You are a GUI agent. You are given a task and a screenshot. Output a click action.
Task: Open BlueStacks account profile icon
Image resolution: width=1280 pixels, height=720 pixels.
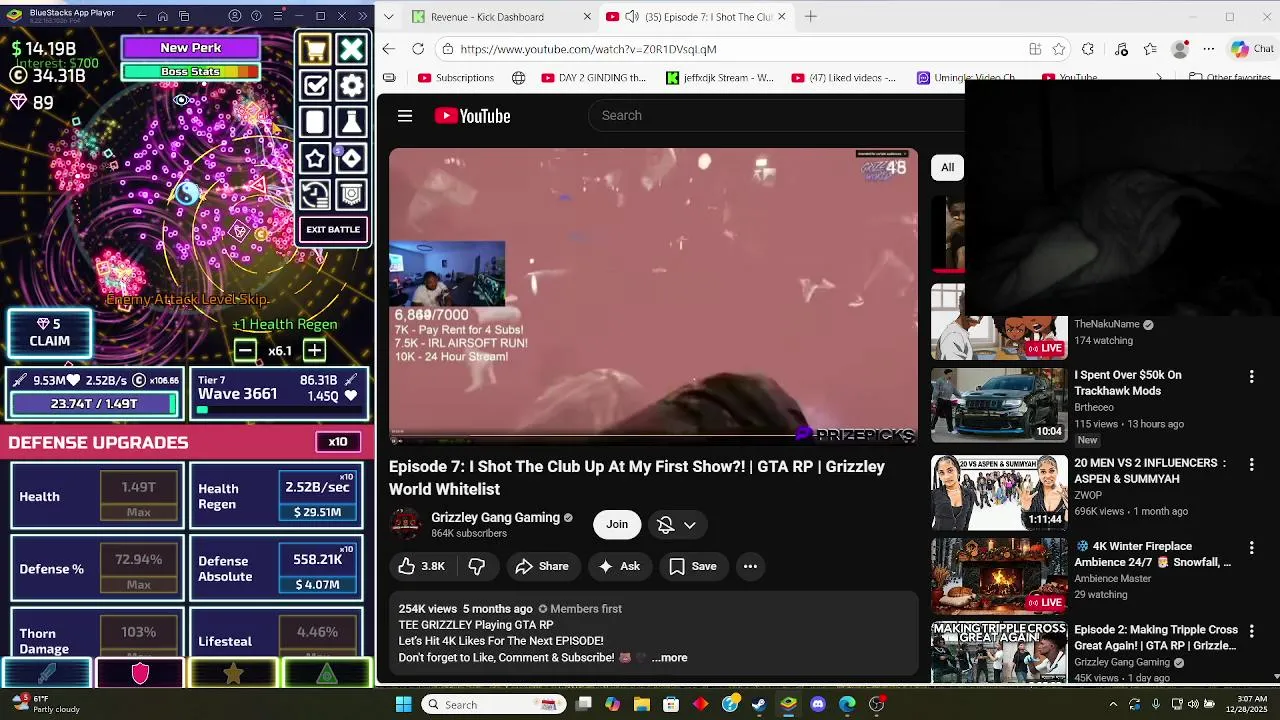click(x=234, y=16)
